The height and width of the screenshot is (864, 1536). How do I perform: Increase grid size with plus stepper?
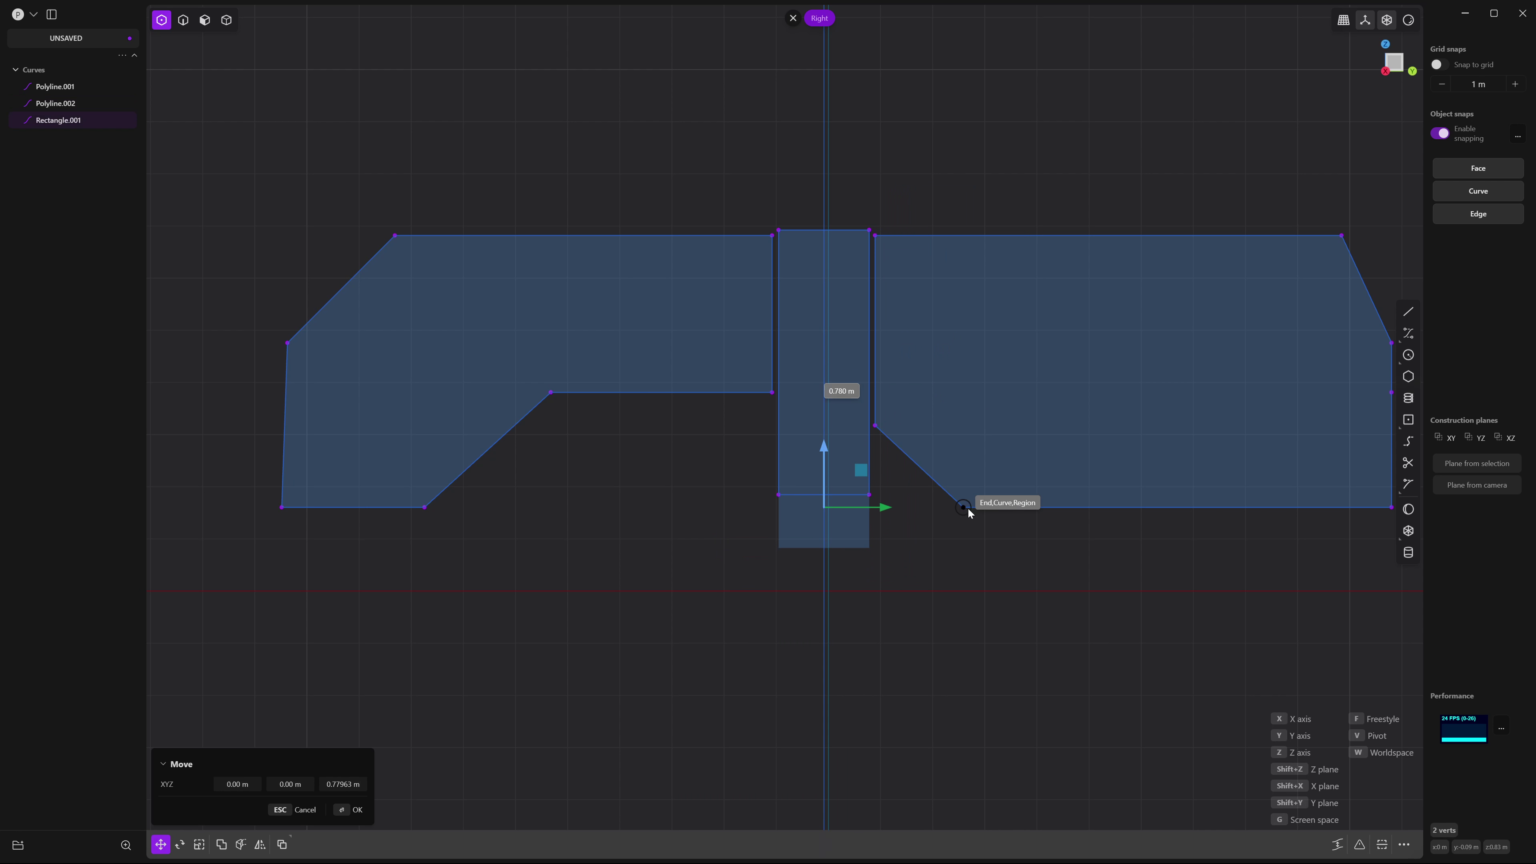point(1515,84)
